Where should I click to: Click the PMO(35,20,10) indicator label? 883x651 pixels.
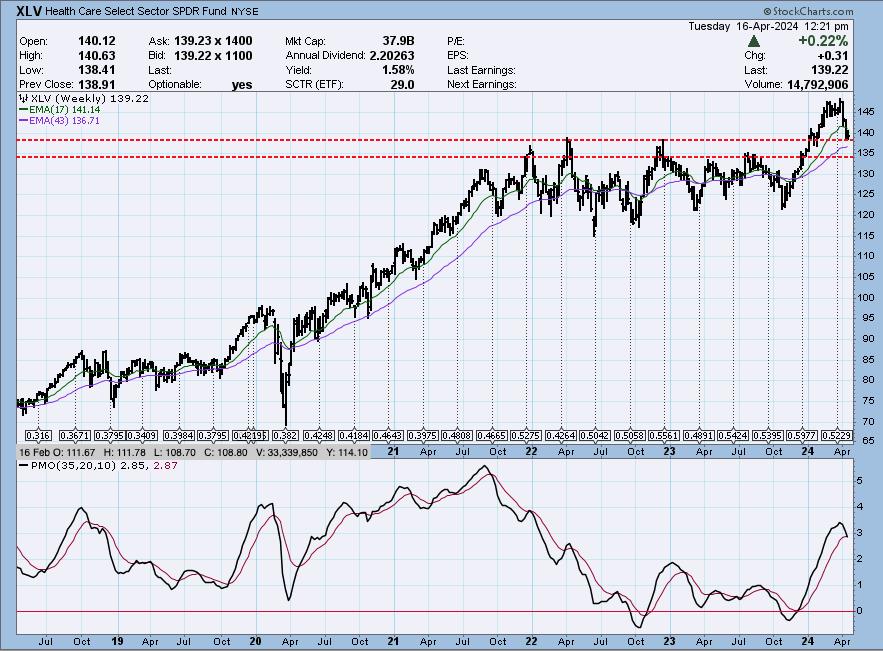[x=73, y=466]
